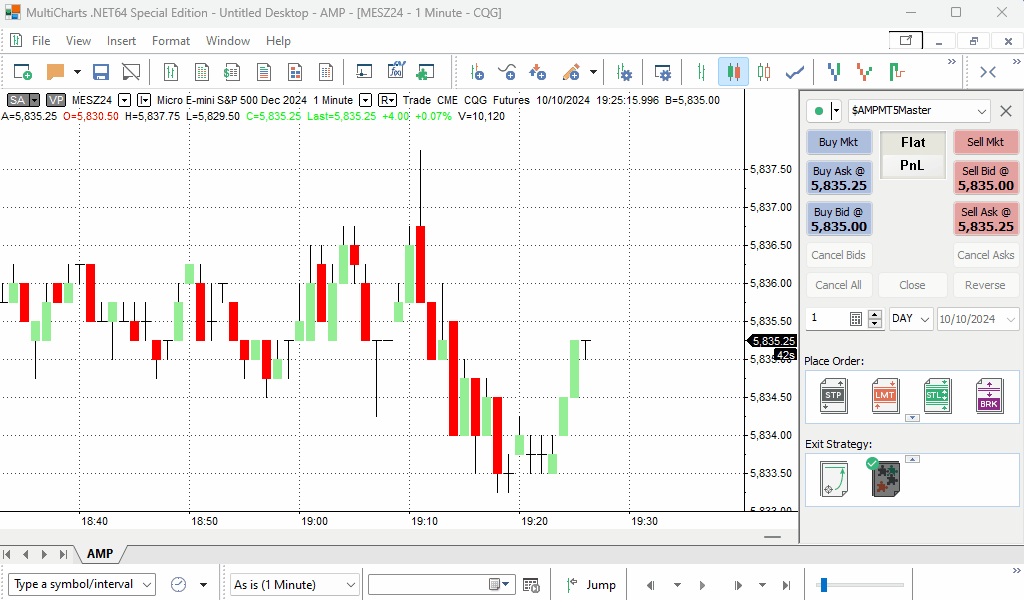This screenshot has width=1024, height=600.
Task: Increase order quantity with up stepper
Action: 875,314
